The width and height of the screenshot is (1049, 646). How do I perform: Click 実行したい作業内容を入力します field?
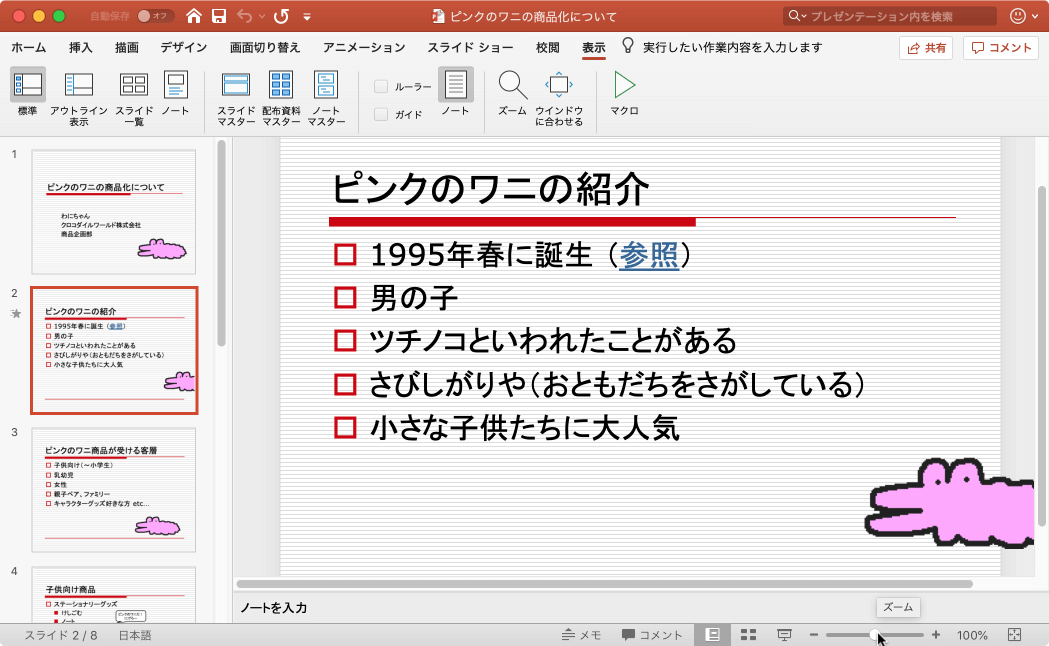(x=733, y=47)
